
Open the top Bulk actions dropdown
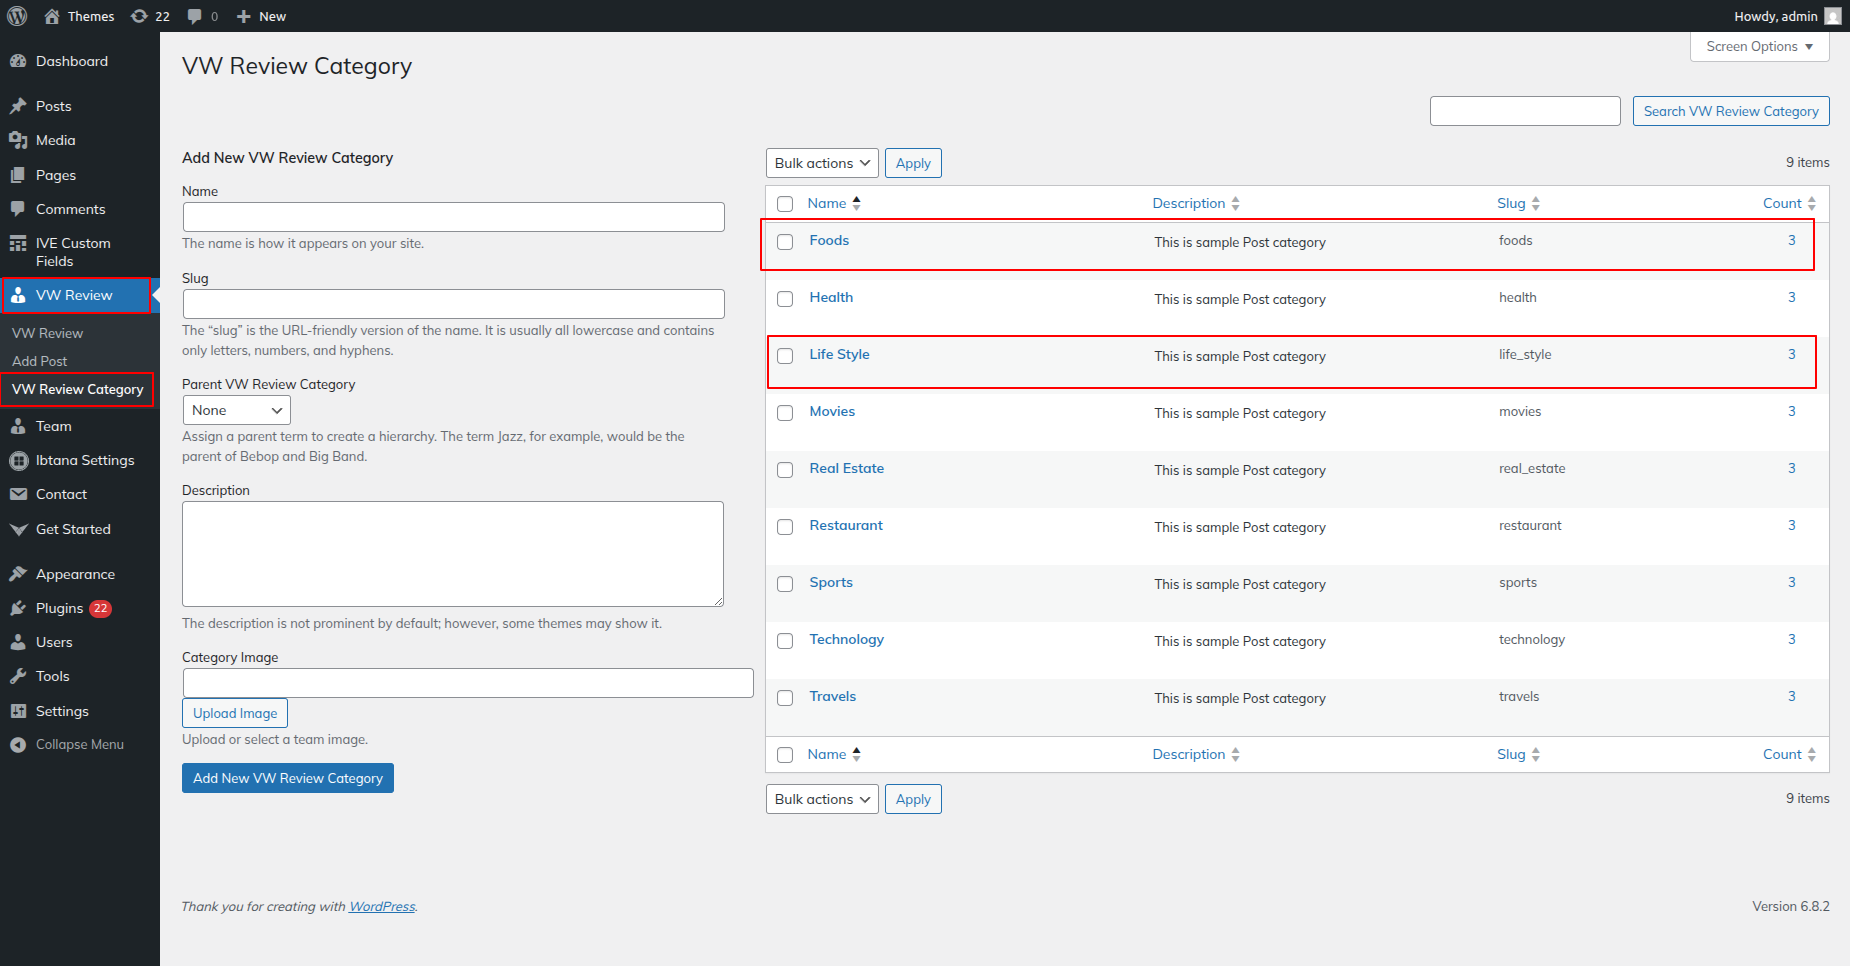822,163
